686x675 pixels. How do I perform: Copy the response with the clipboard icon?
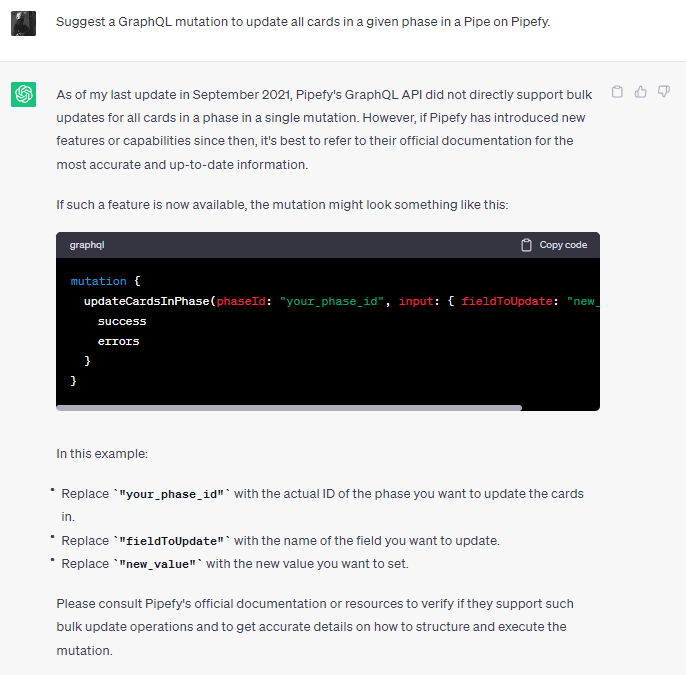coord(617,91)
